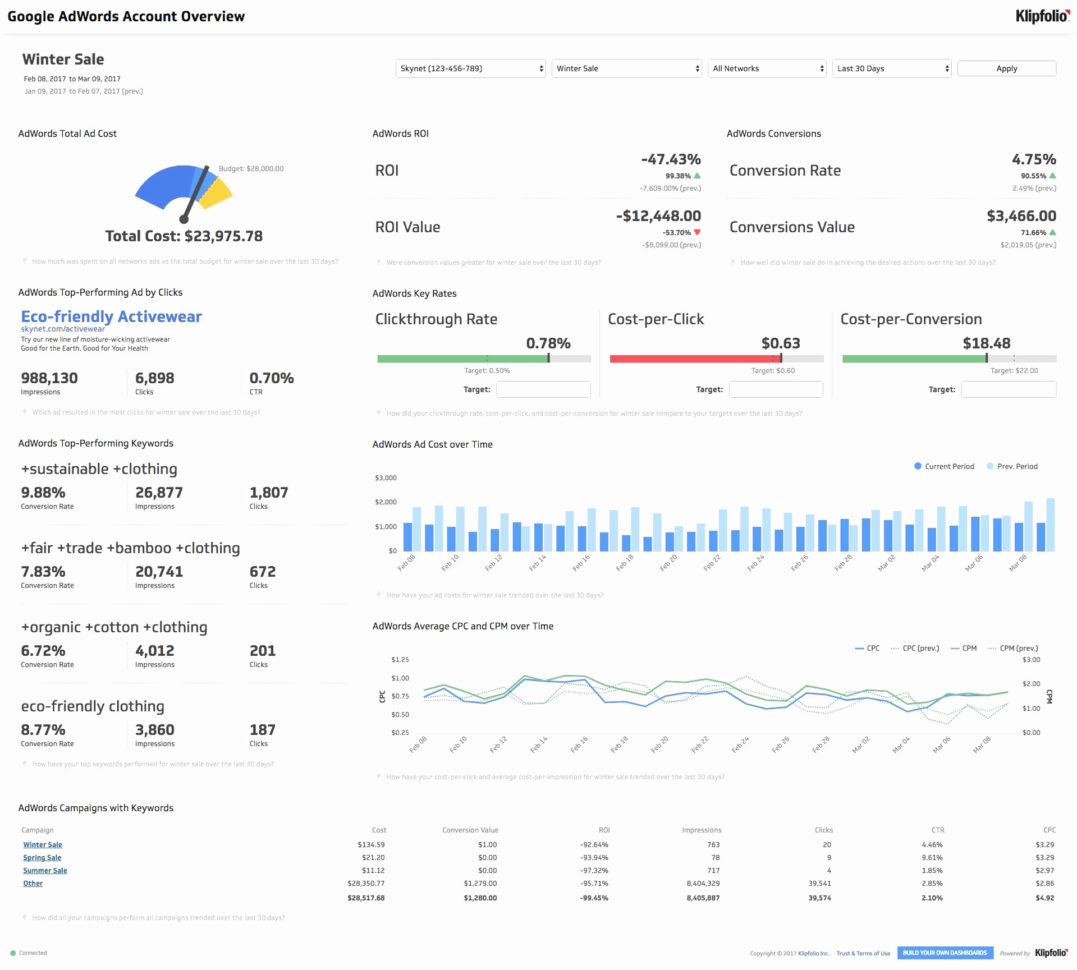
Task: Click the green Connected status dot
Action: point(13,953)
